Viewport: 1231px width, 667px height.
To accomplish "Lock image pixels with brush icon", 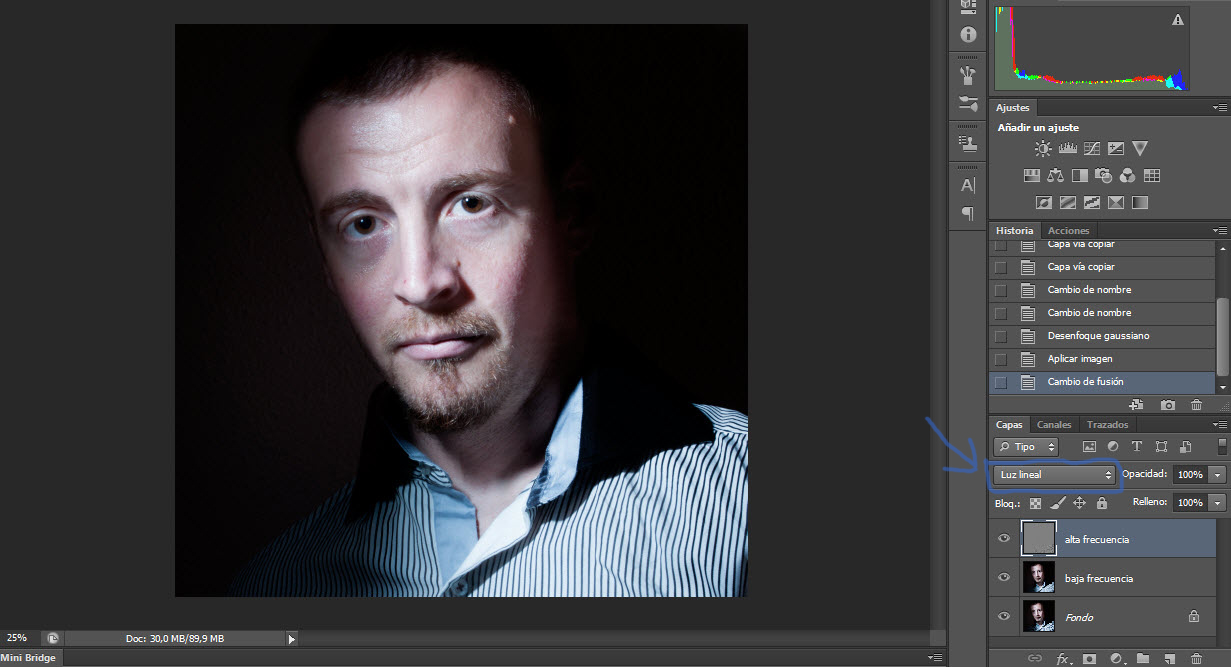I will 1057,503.
